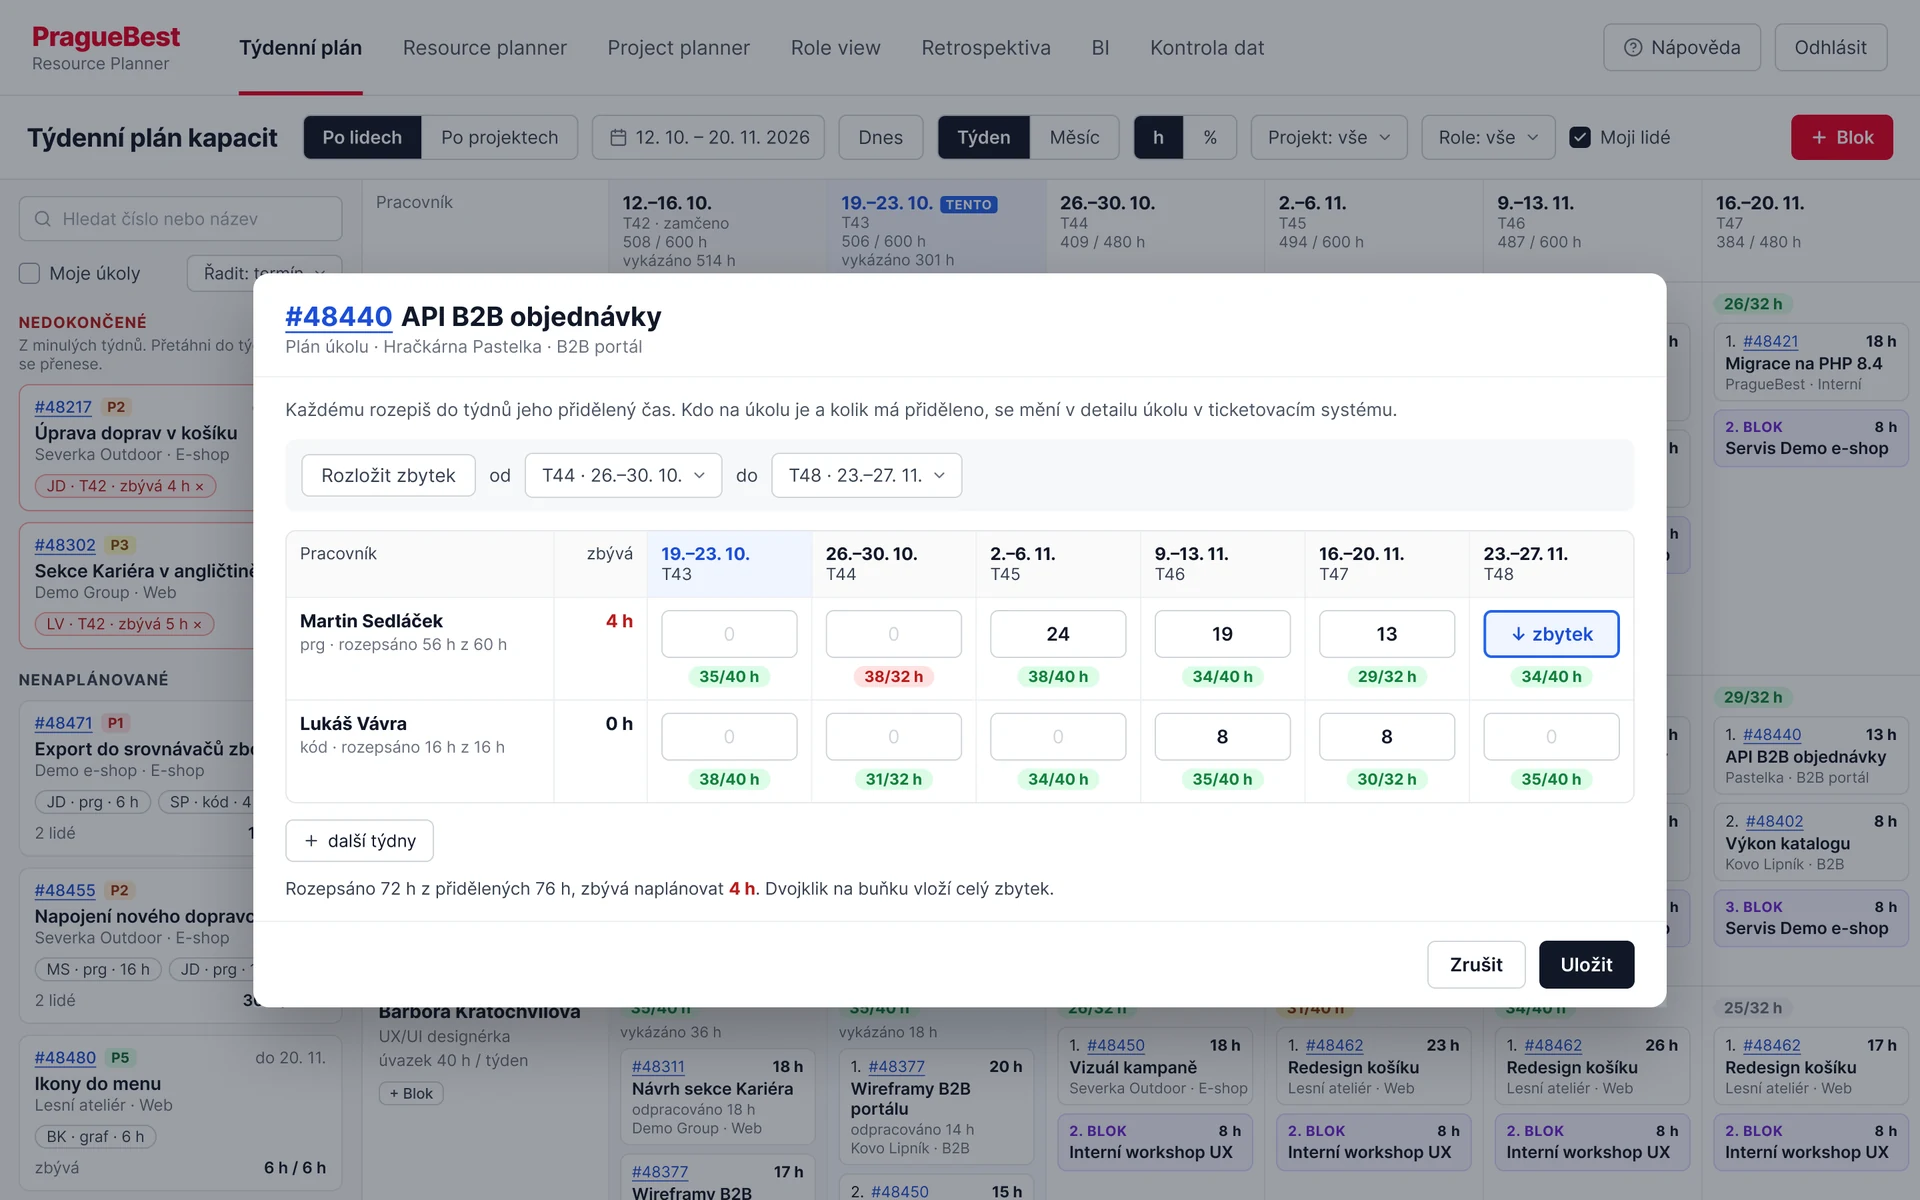Viewport: 1920px width, 1200px height.
Task: Click Martin Sedláček's T43 hours field
Action: click(x=729, y=634)
